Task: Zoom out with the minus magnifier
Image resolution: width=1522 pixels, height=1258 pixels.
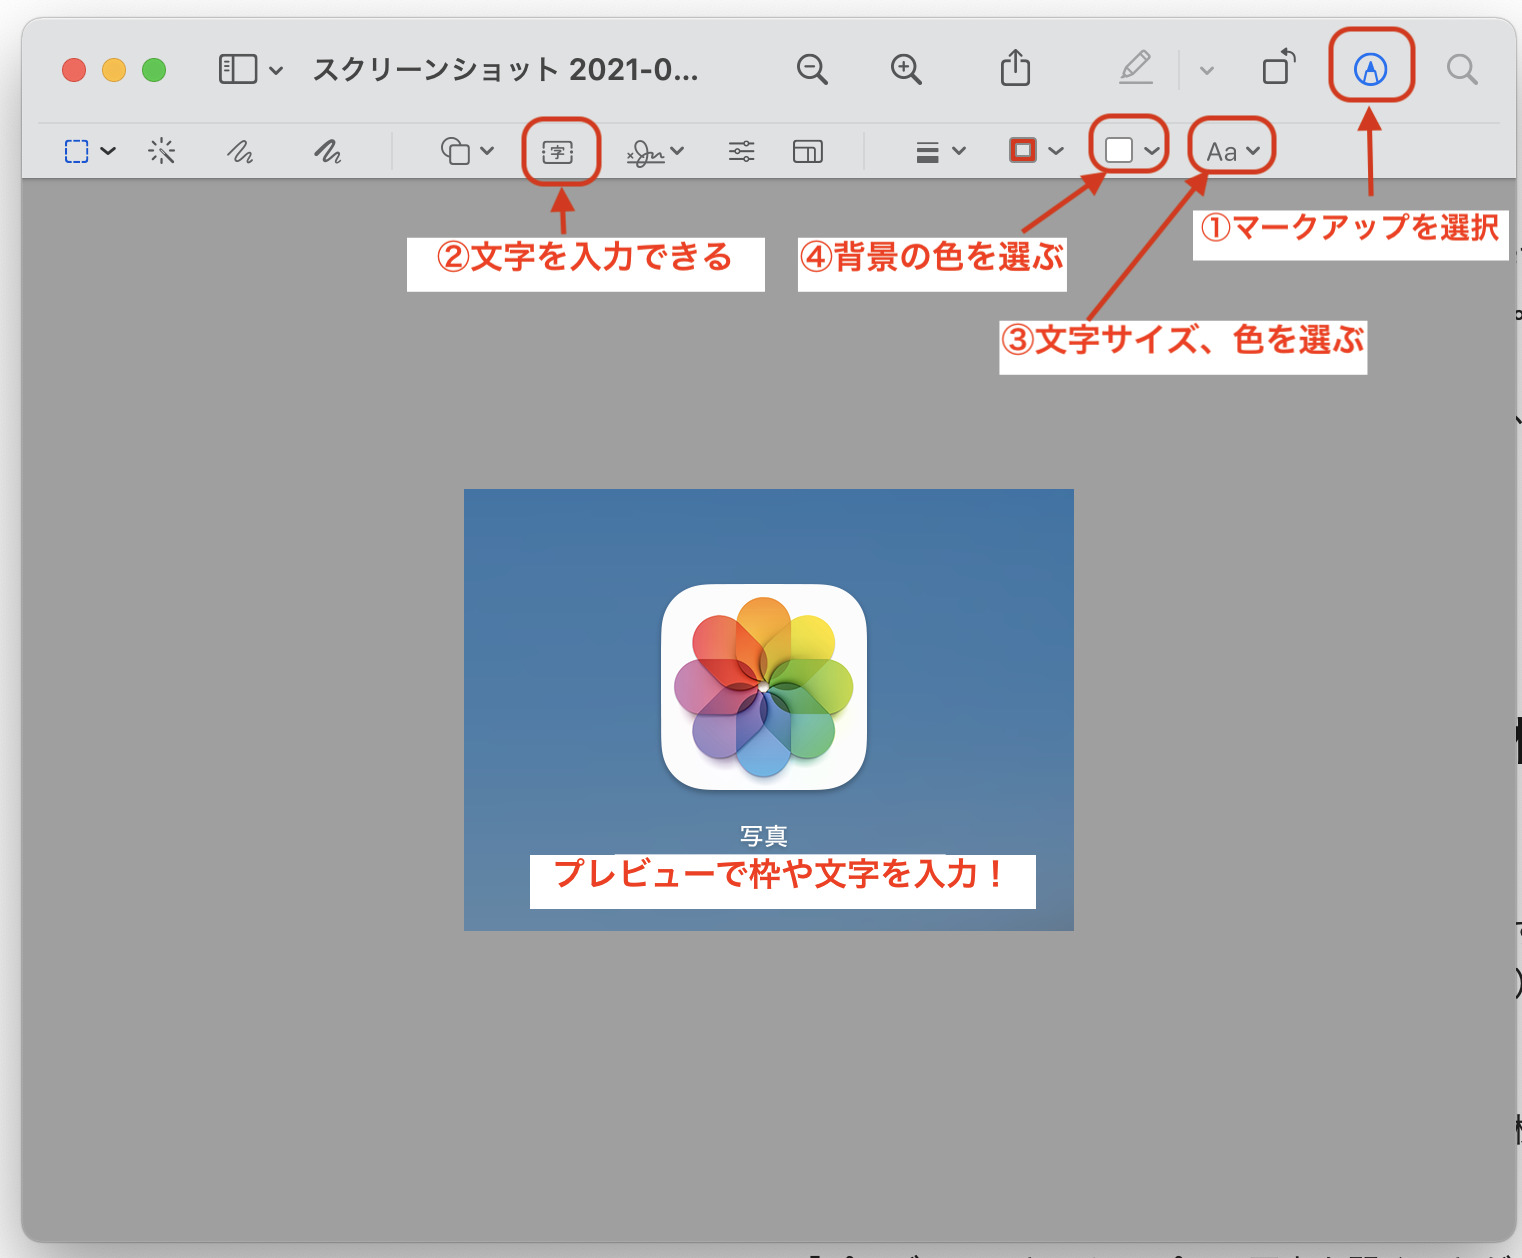Action: tap(812, 69)
